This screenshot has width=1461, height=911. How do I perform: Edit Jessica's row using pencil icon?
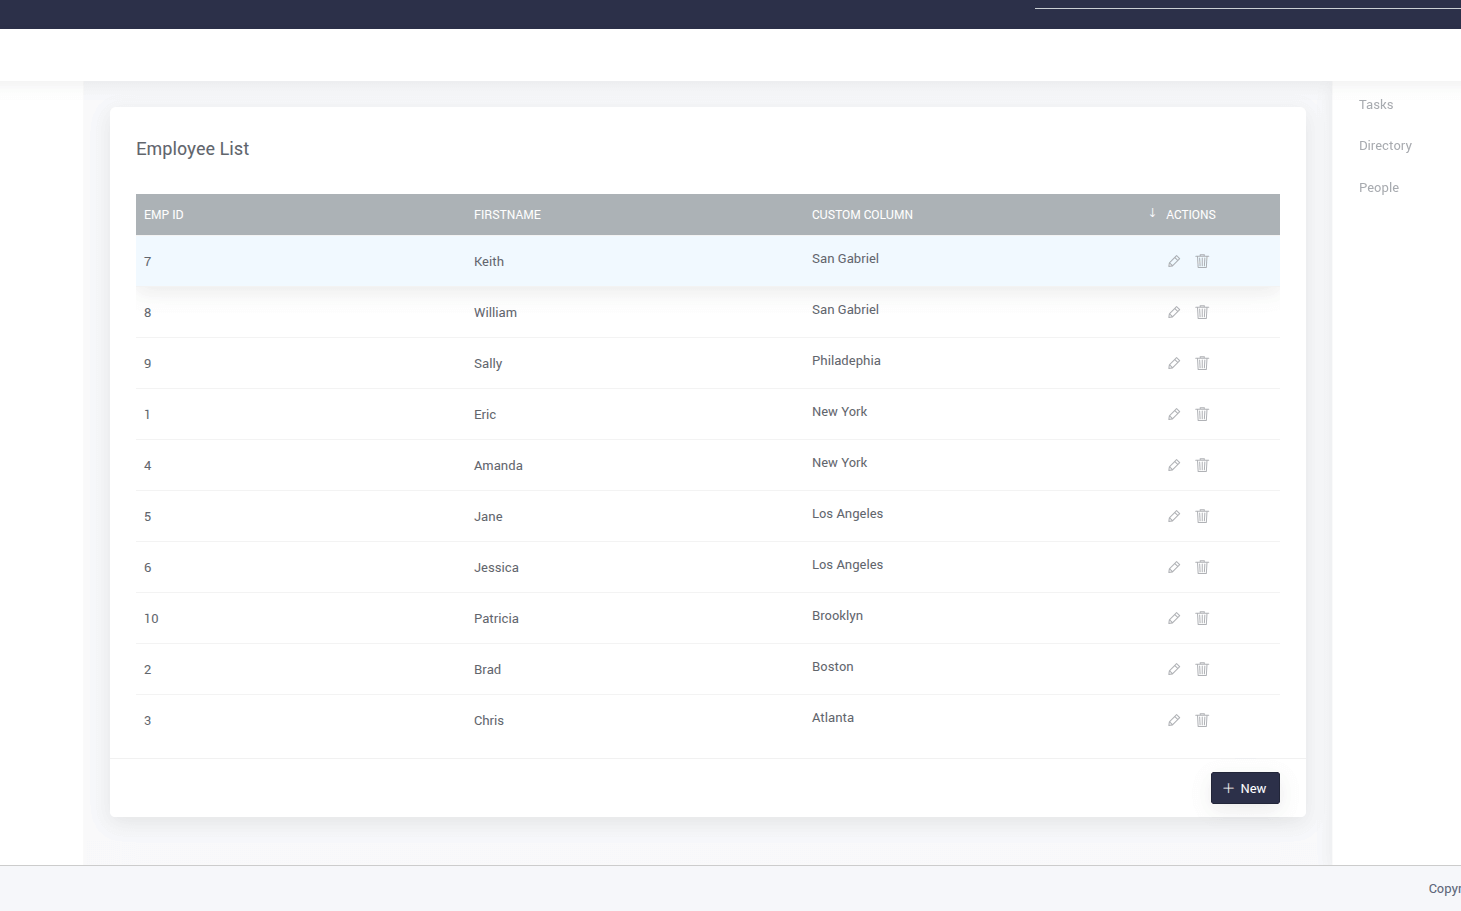click(x=1174, y=567)
